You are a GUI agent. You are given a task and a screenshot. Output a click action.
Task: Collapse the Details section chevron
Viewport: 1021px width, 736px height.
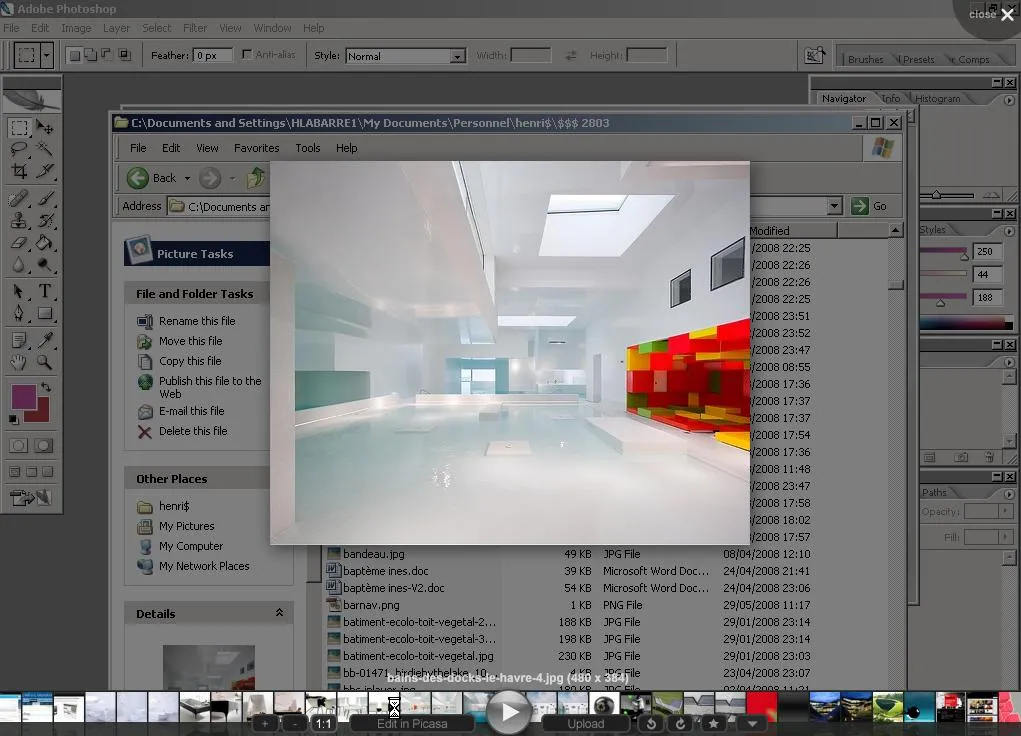point(279,613)
